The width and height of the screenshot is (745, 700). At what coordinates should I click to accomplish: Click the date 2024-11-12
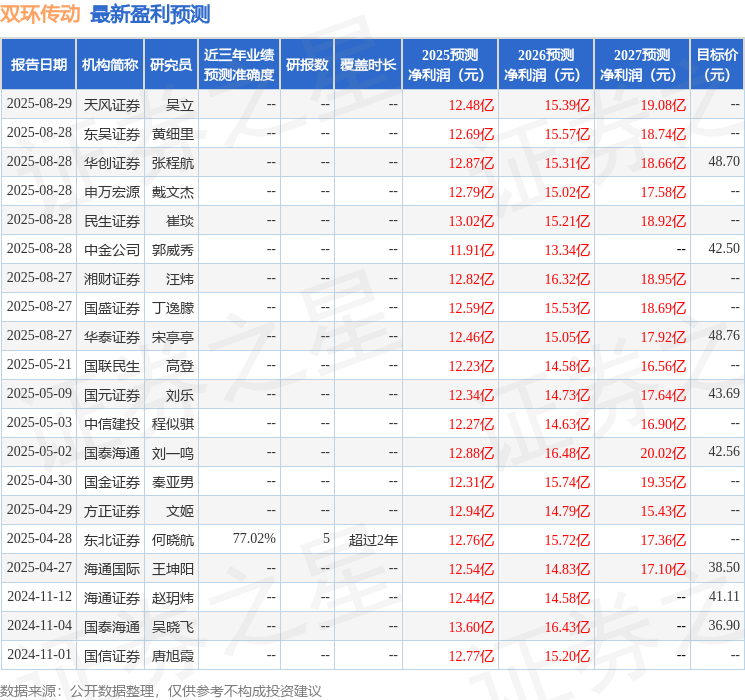(x=39, y=596)
